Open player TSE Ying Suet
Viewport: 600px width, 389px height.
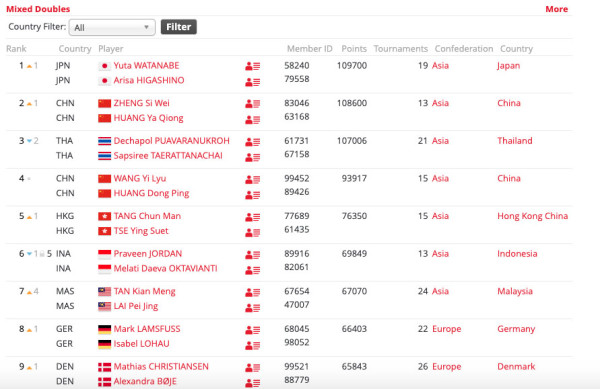click(x=141, y=231)
